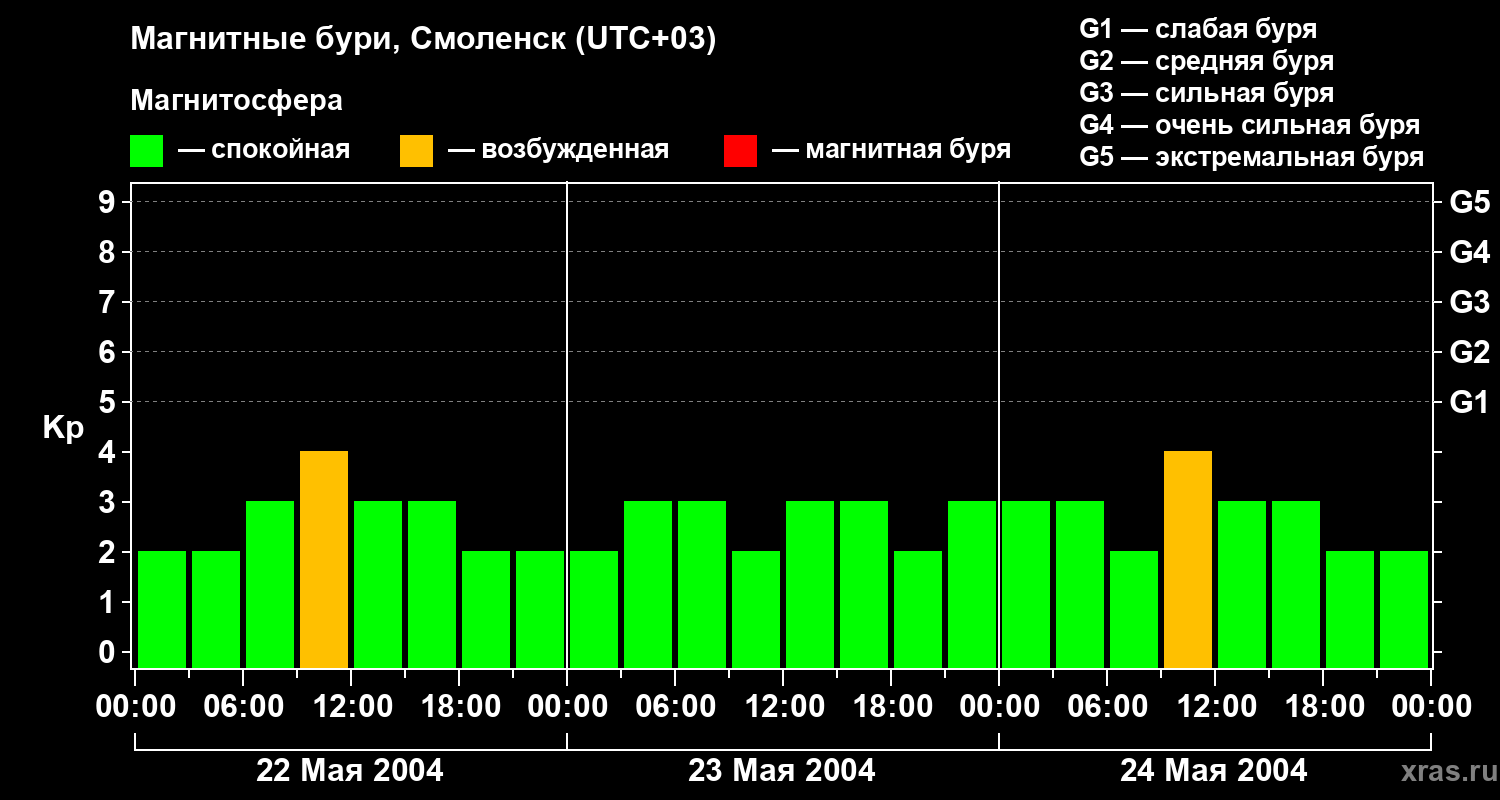Click the '23 Мая 2004' date label
The height and width of the screenshot is (800, 1500).
click(x=782, y=770)
